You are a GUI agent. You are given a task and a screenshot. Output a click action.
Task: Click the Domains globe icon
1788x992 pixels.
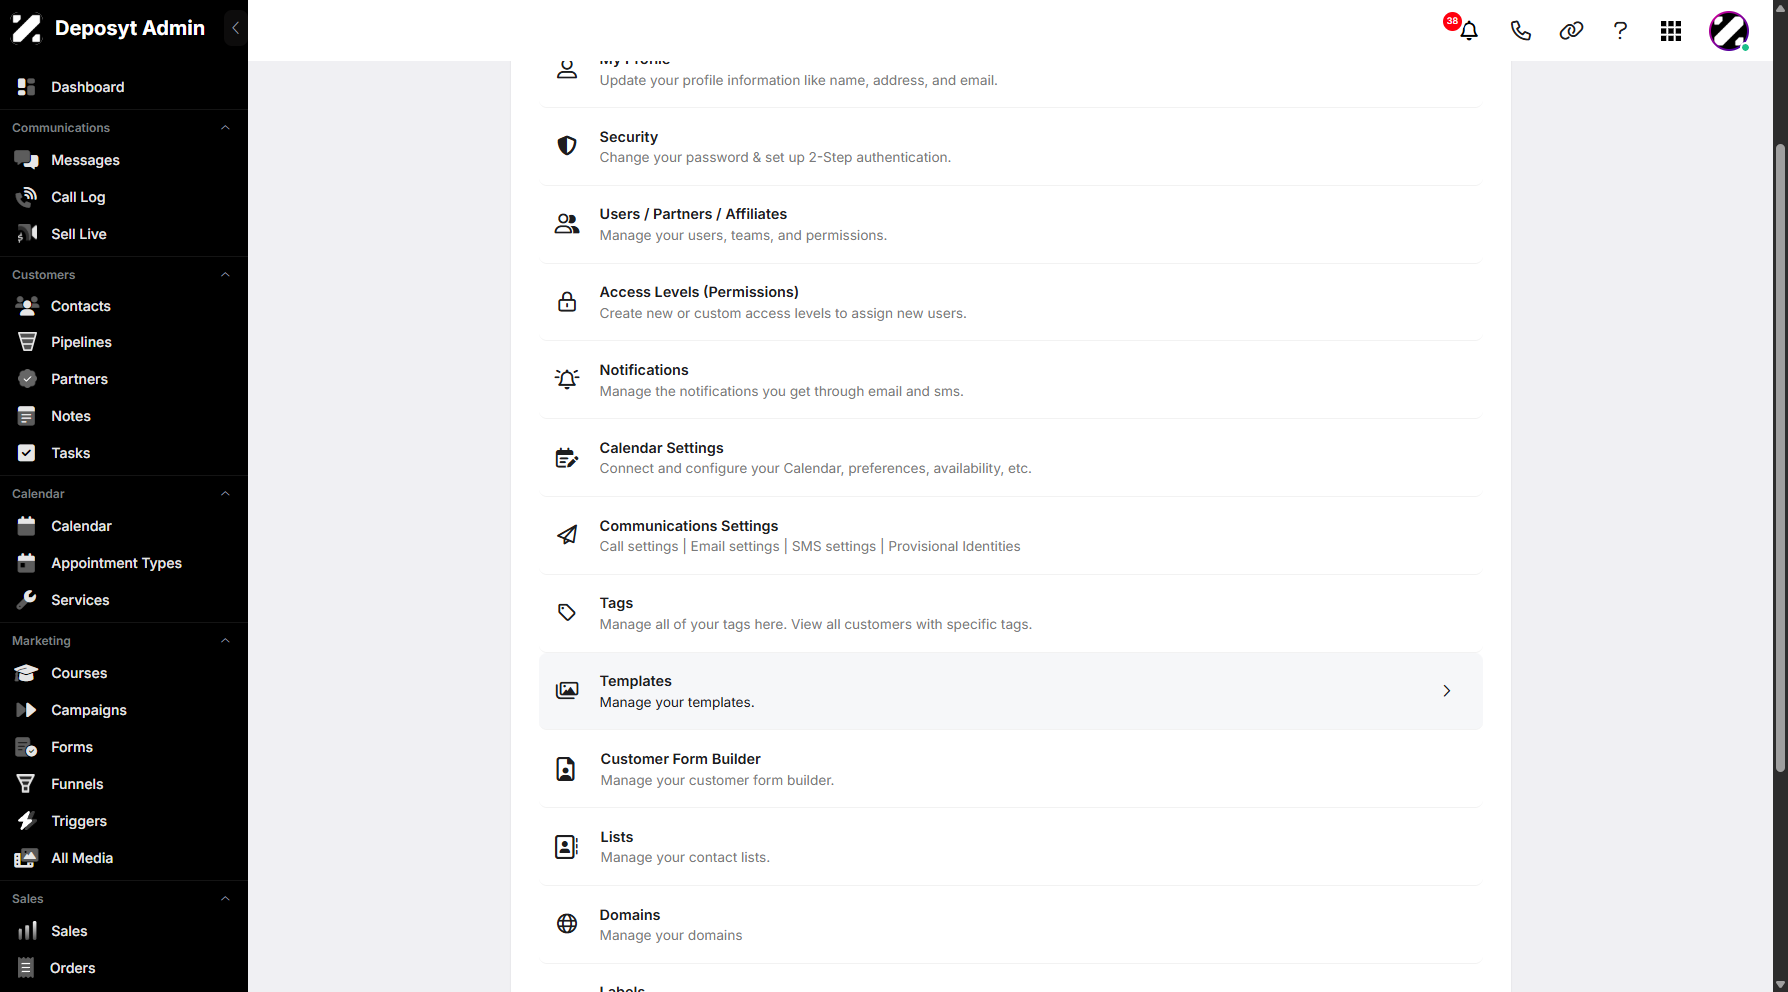[567, 924]
